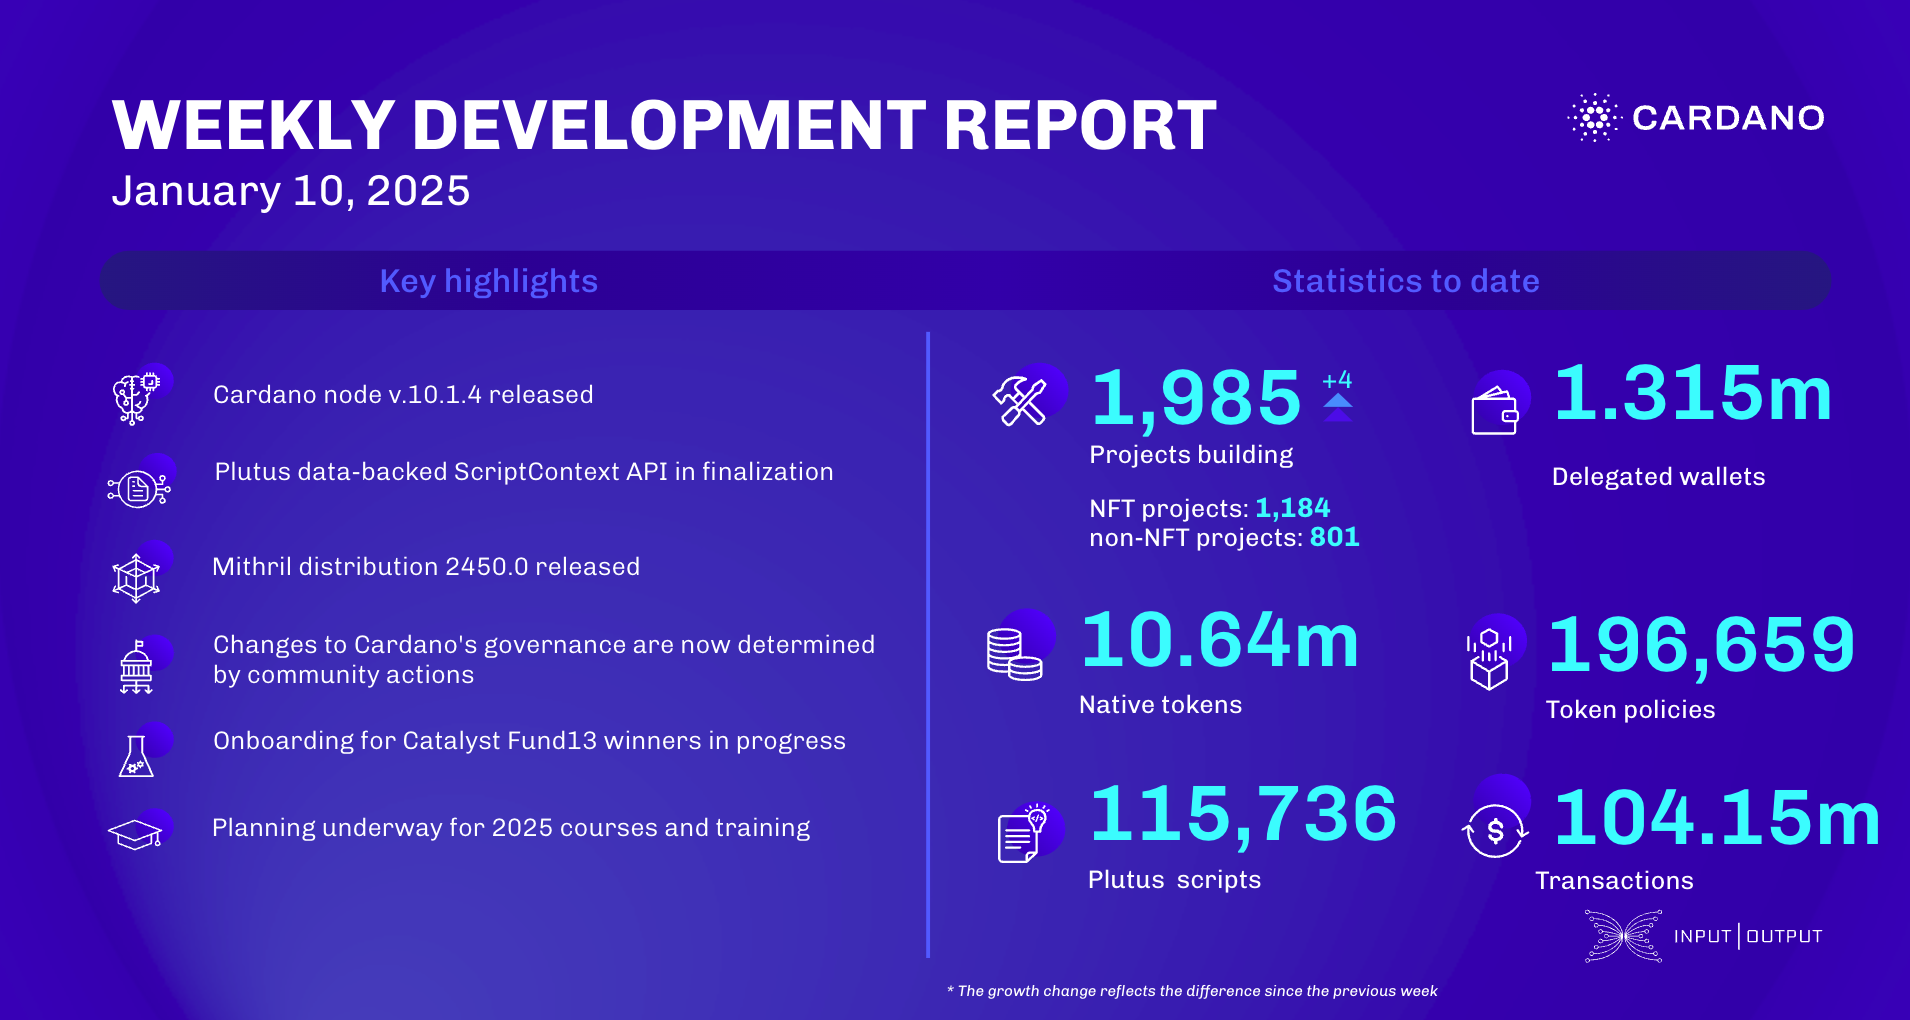Click 'Cardano node v.10.1.4 released' text
Viewport: 1910px width, 1020px height.
(x=403, y=395)
